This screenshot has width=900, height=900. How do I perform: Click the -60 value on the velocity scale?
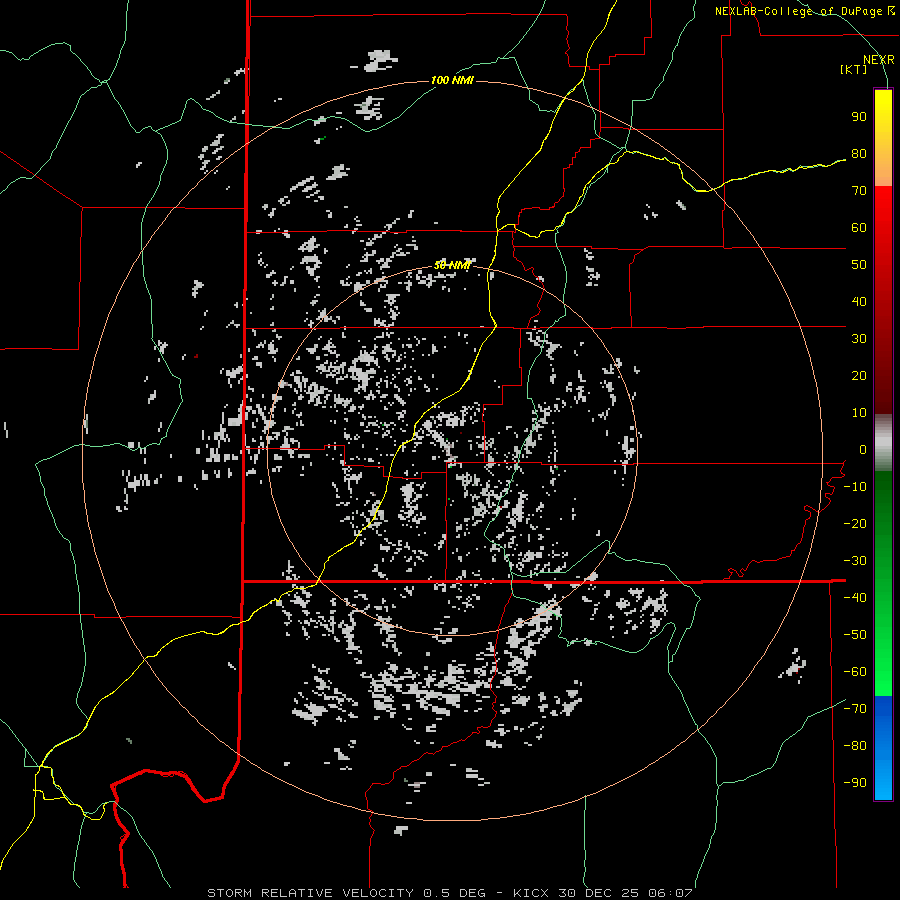(x=855, y=672)
